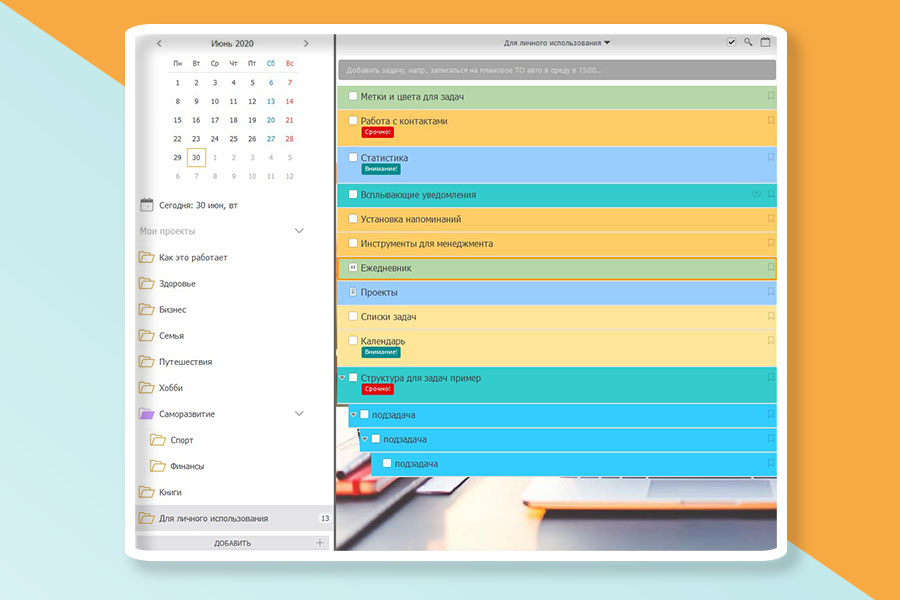Screen dimensions: 900x600
Task: Tick the Списки задач checkbox
Action: pos(352,316)
